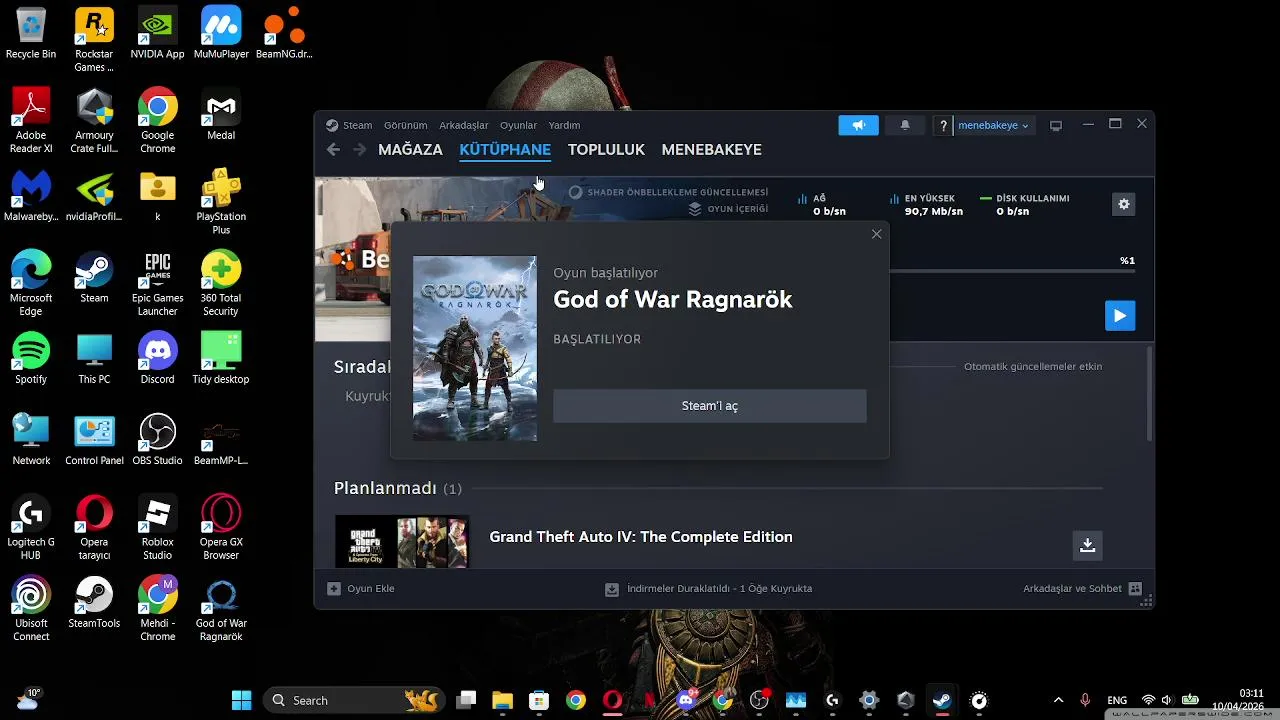
Task: Click the GTA IV game thumbnail
Action: coord(402,542)
